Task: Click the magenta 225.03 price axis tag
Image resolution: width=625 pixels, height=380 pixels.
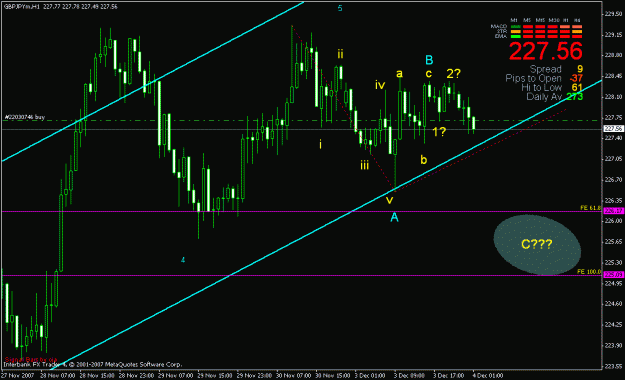Action: pos(613,274)
